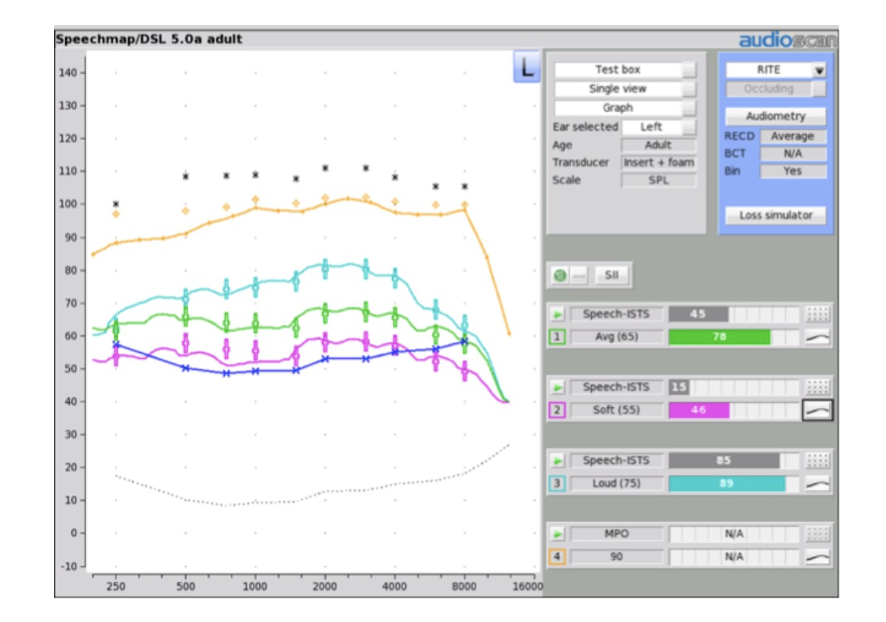Open the dotted grid icon for test 3
The image size is (886, 622).
pos(817,460)
